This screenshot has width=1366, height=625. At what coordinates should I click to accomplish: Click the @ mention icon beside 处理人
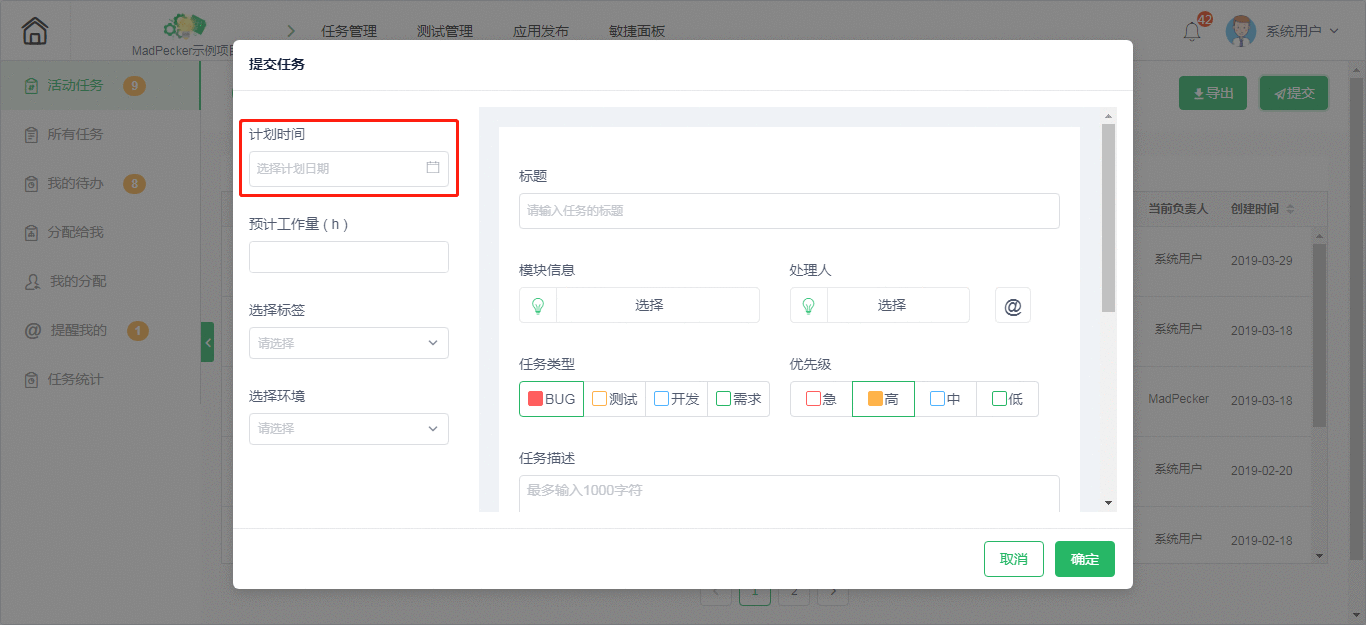point(1012,305)
